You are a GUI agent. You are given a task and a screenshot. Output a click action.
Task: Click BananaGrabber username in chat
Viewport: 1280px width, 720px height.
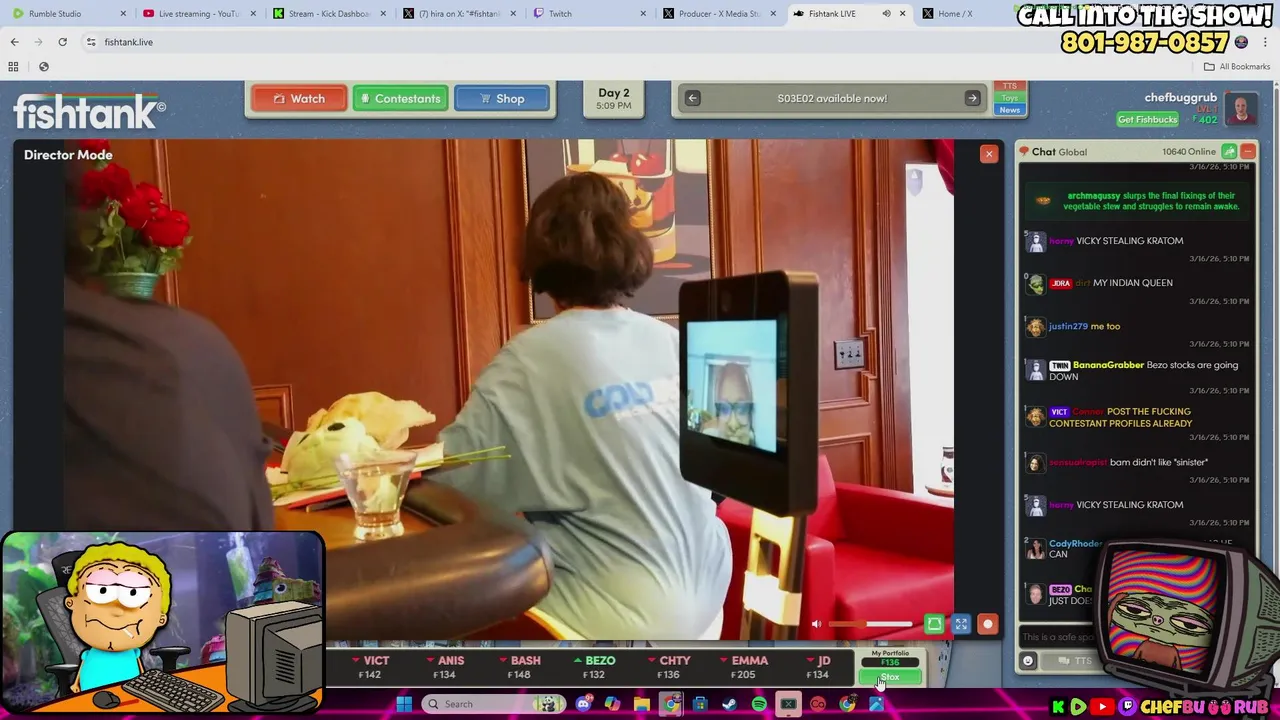(x=1108, y=365)
